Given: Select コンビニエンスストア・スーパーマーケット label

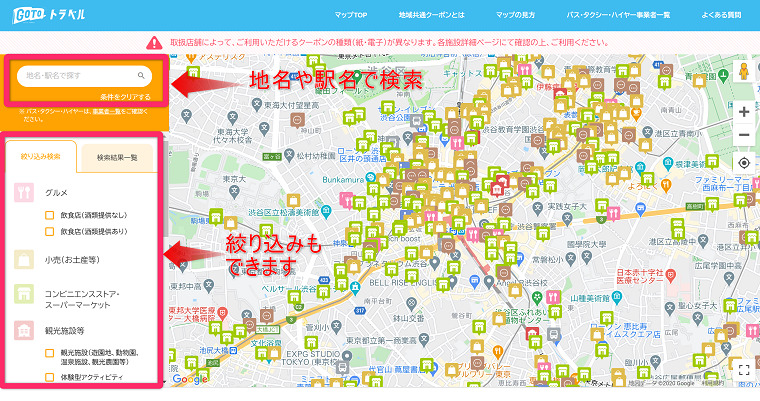Looking at the screenshot, I should [81, 300].
